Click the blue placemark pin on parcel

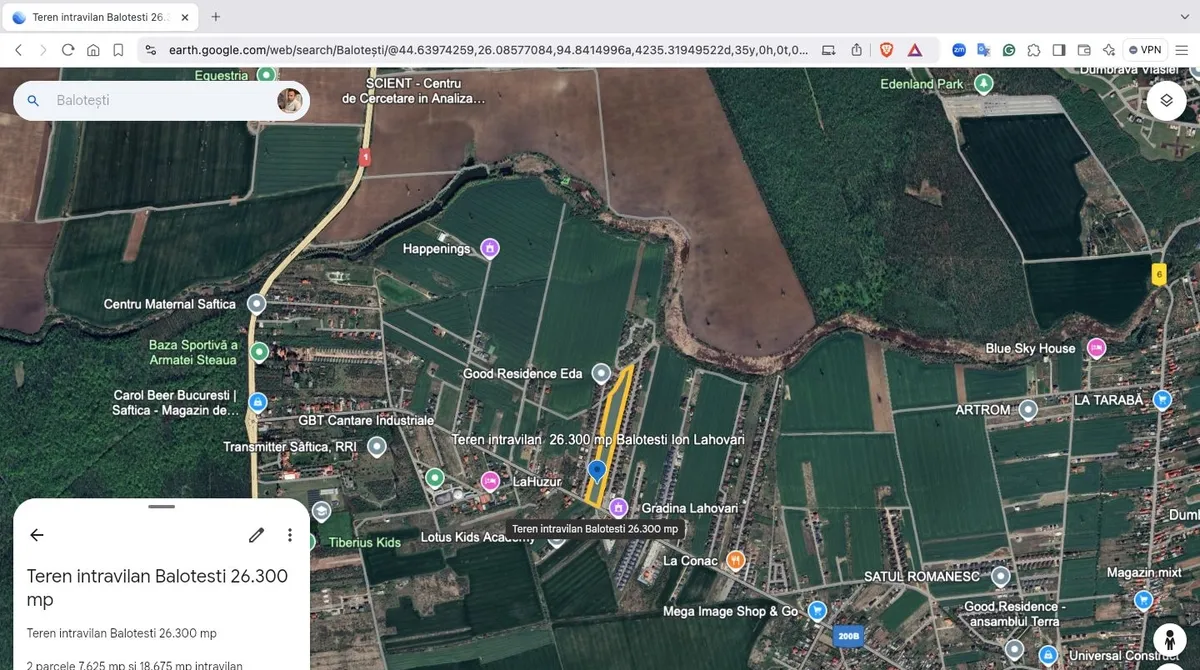coord(597,470)
